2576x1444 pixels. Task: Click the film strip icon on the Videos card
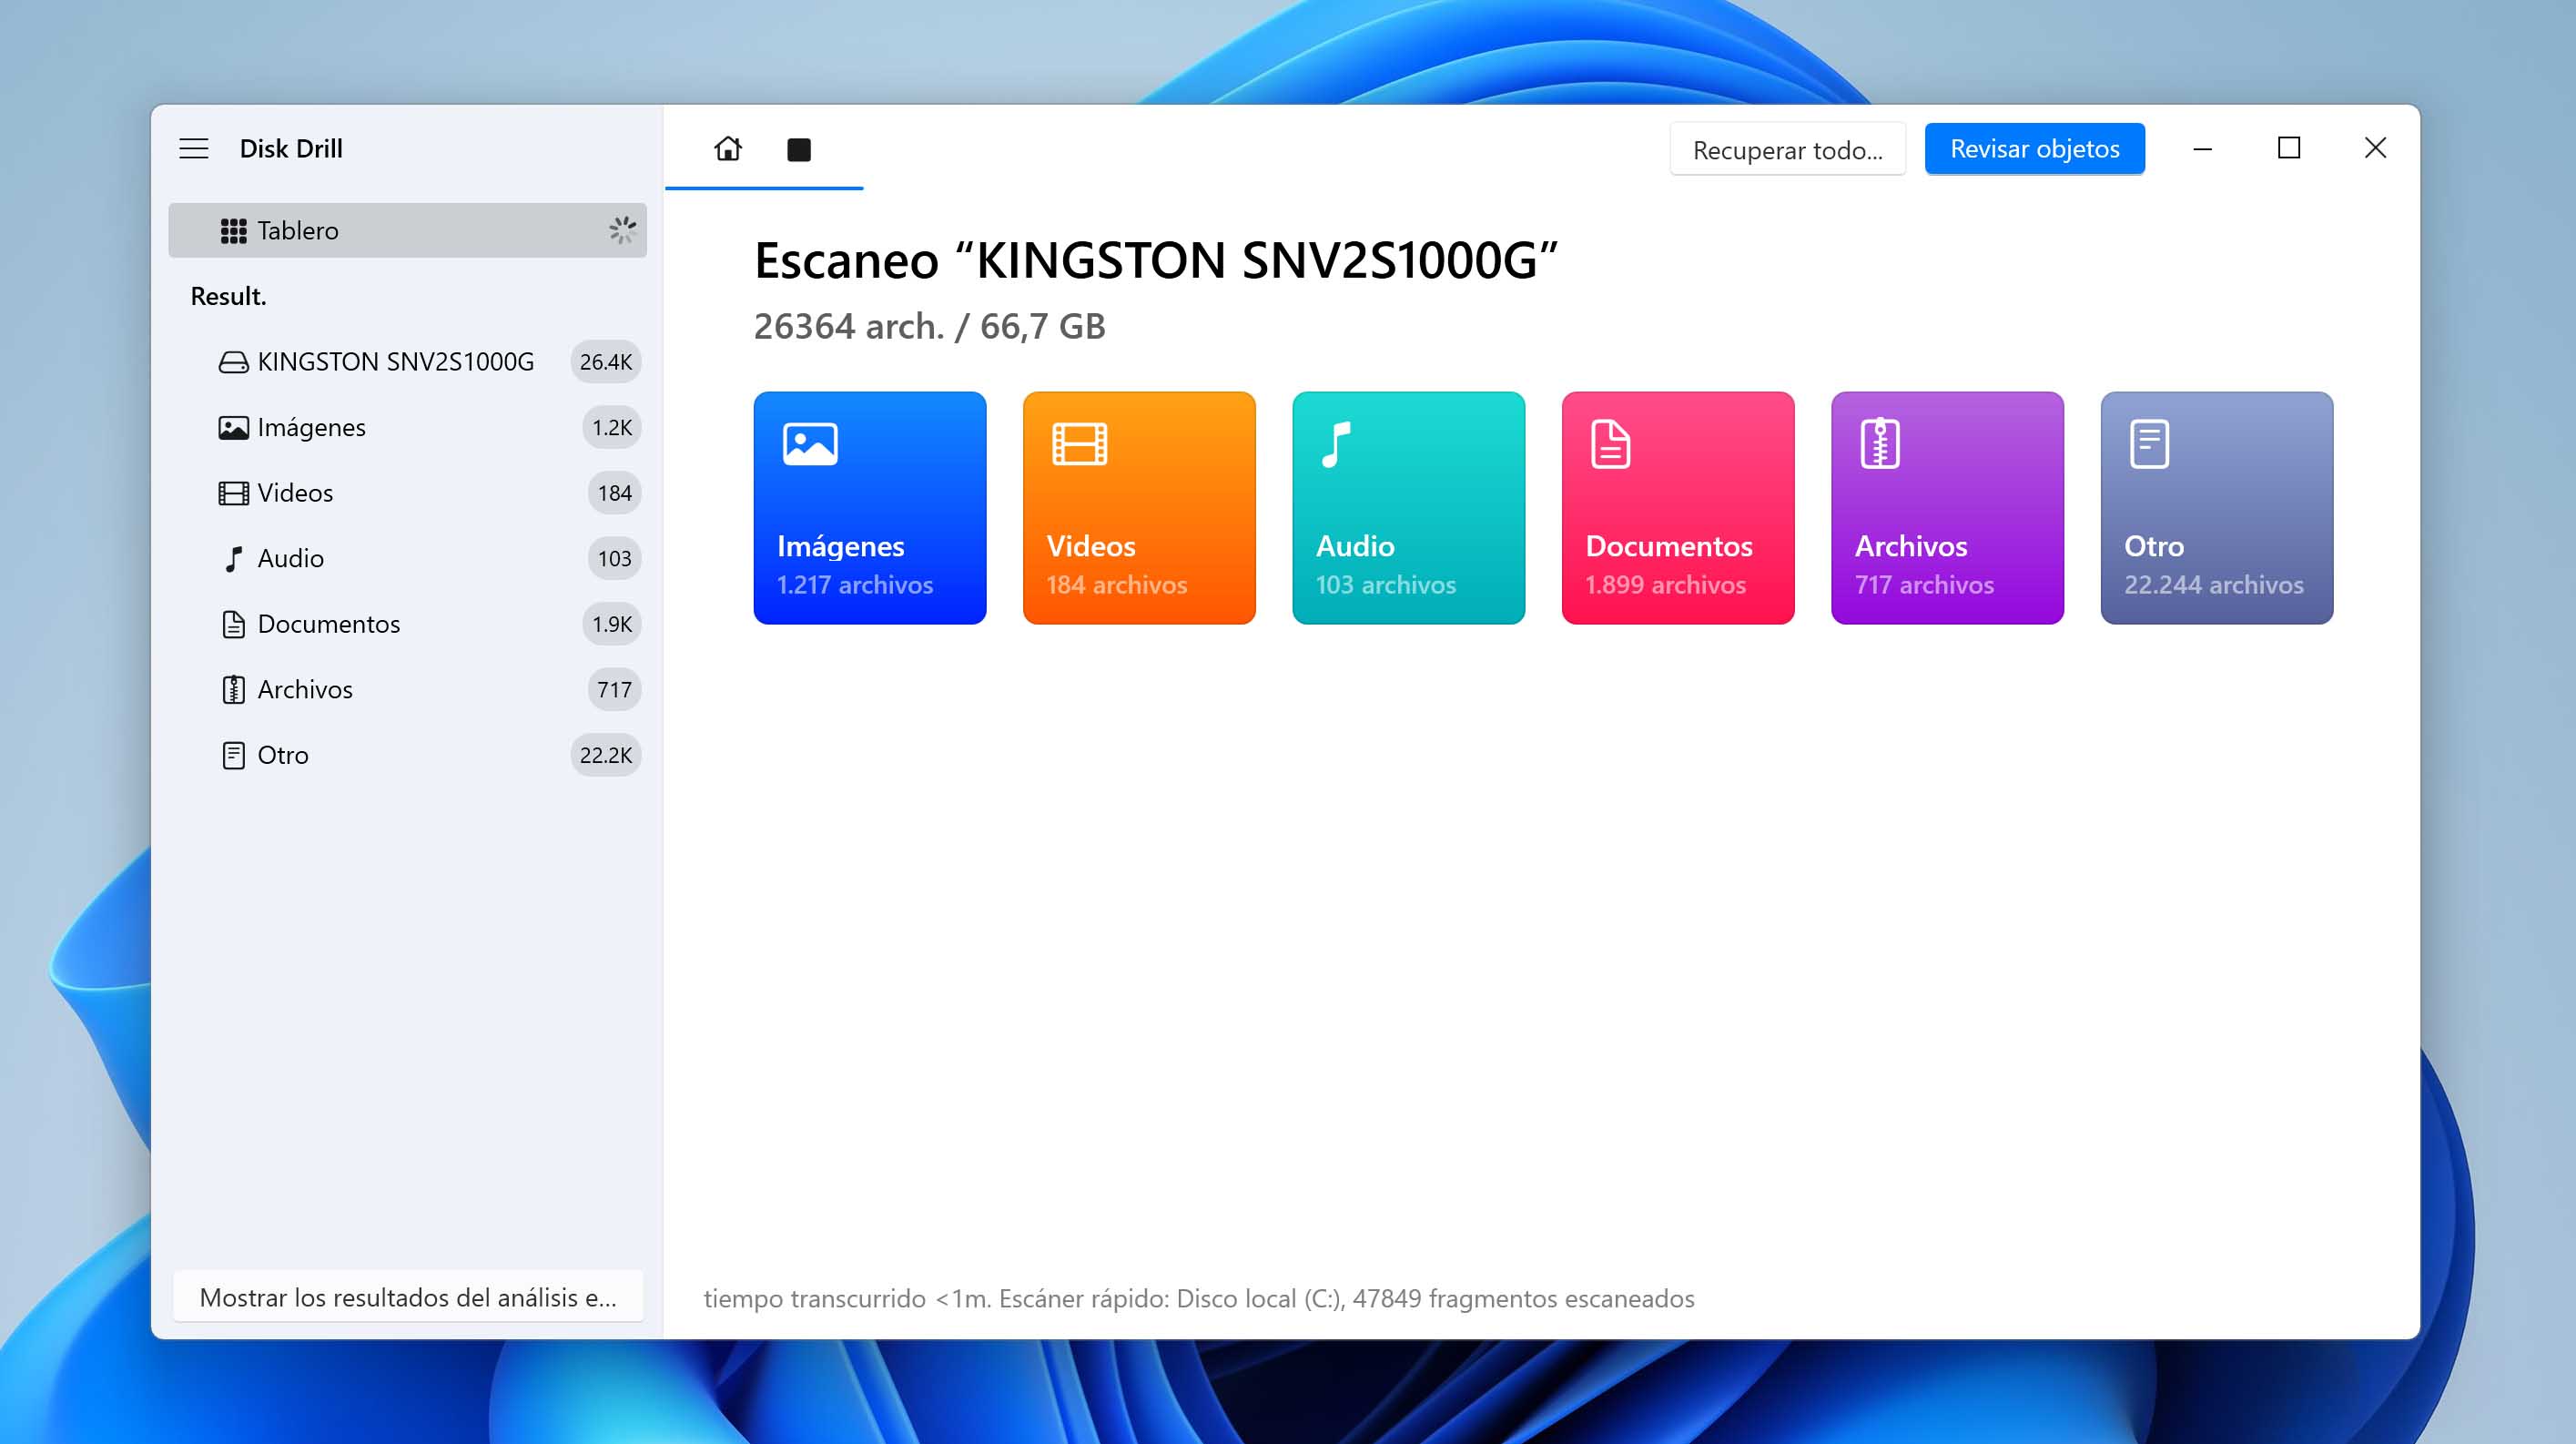point(1080,444)
